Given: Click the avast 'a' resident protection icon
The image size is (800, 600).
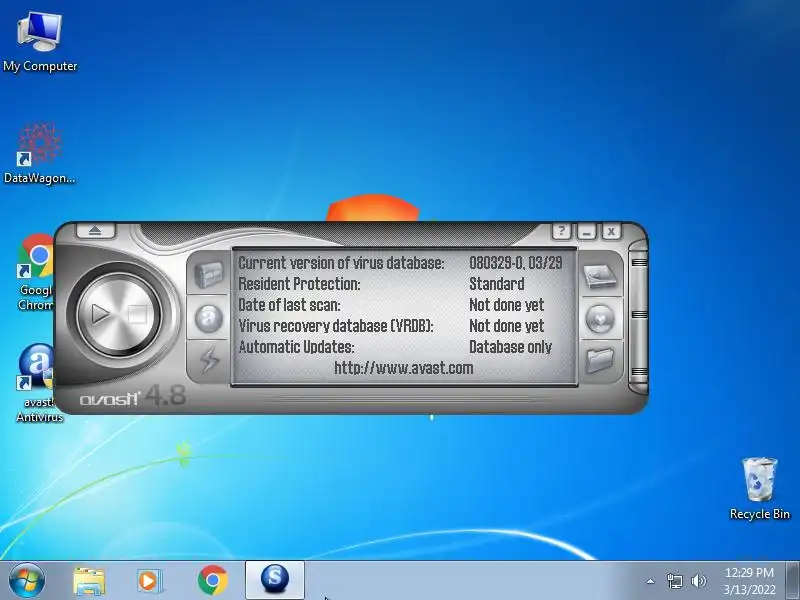Looking at the screenshot, I should (209, 318).
